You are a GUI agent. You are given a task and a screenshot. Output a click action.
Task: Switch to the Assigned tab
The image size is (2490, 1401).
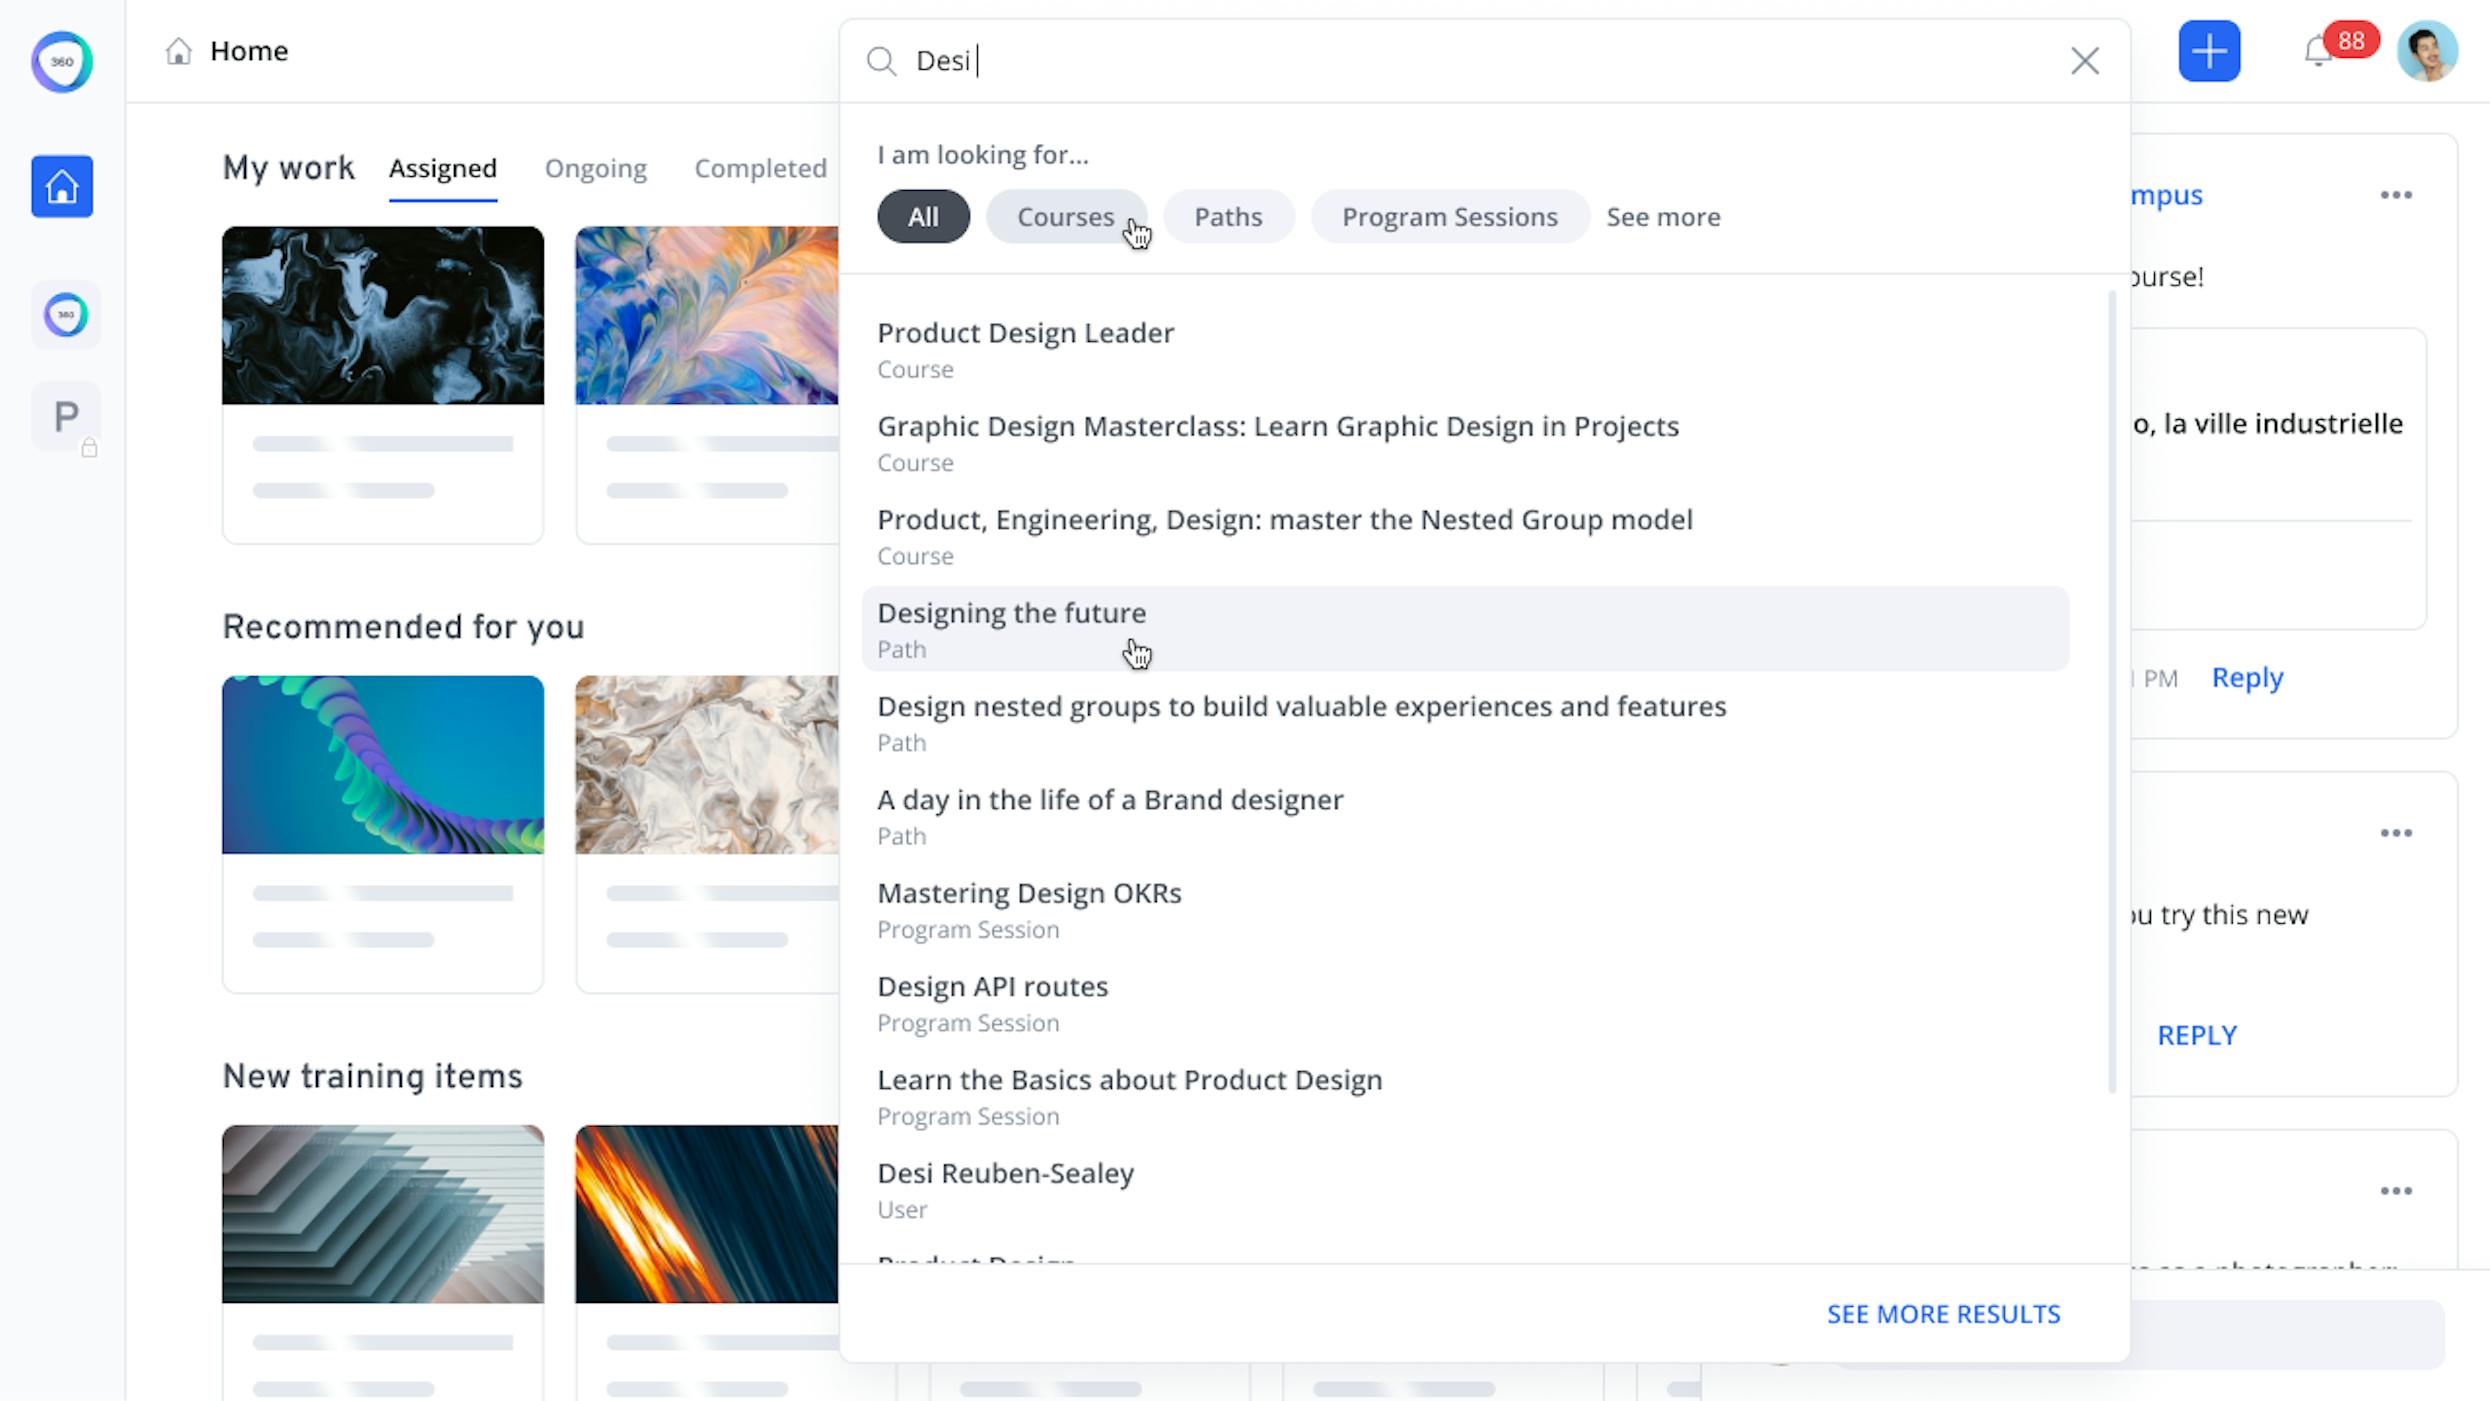[x=443, y=169]
